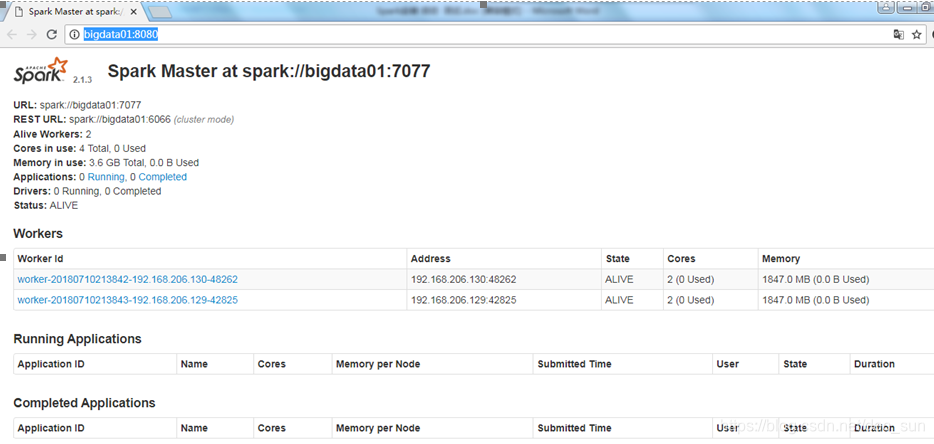Click the 'Status: ALIVE' line

(45, 205)
